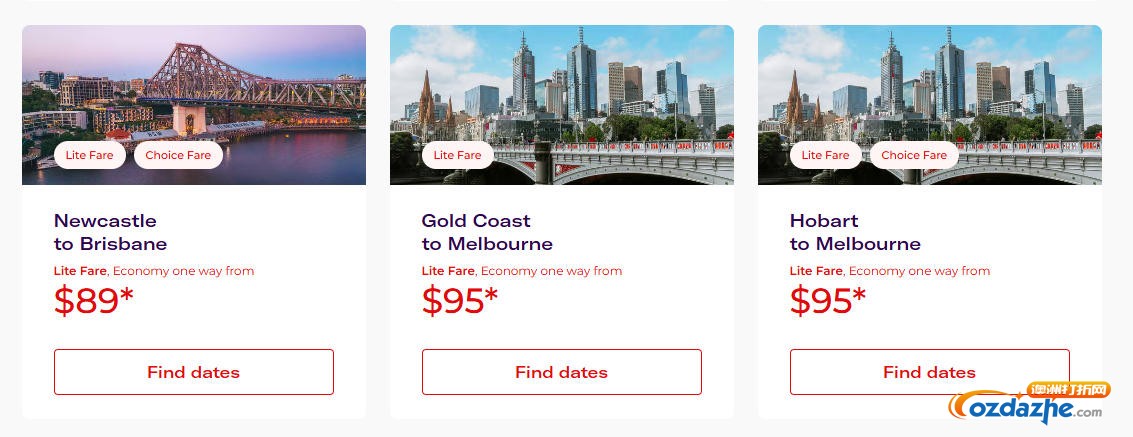Choose the Lite Fare tag on the Gold Coast card
Image resolution: width=1133 pixels, height=437 pixels.
(458, 155)
